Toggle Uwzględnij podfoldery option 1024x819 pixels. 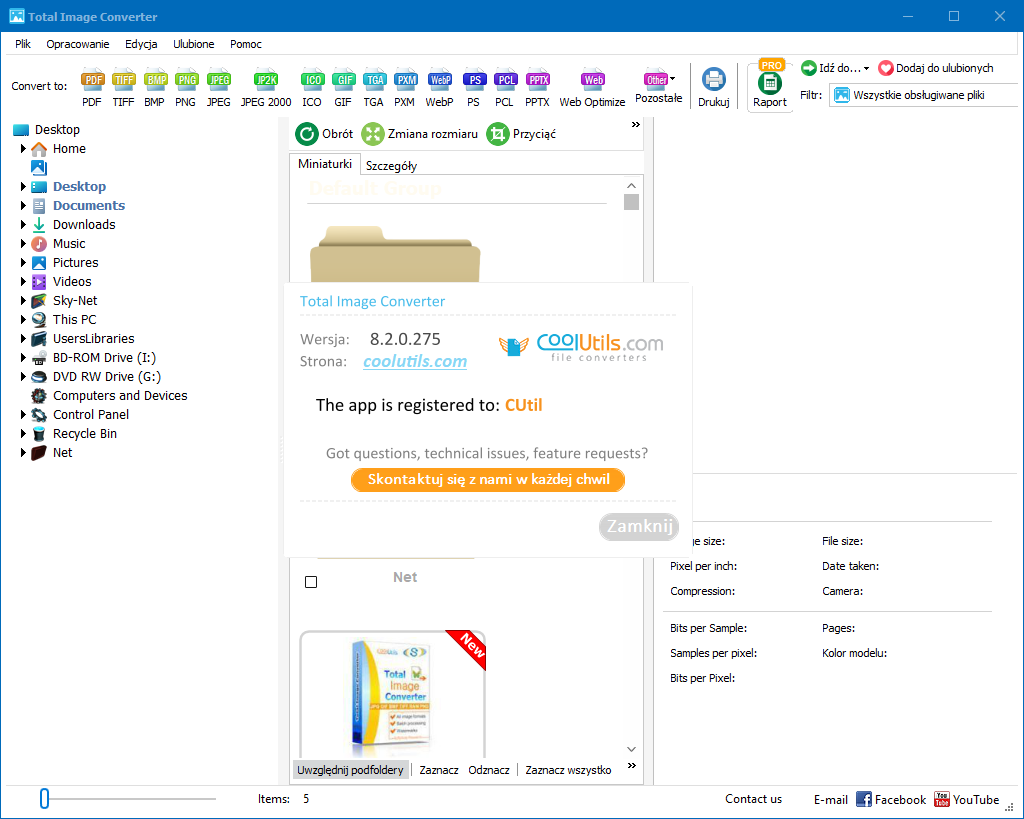click(351, 770)
